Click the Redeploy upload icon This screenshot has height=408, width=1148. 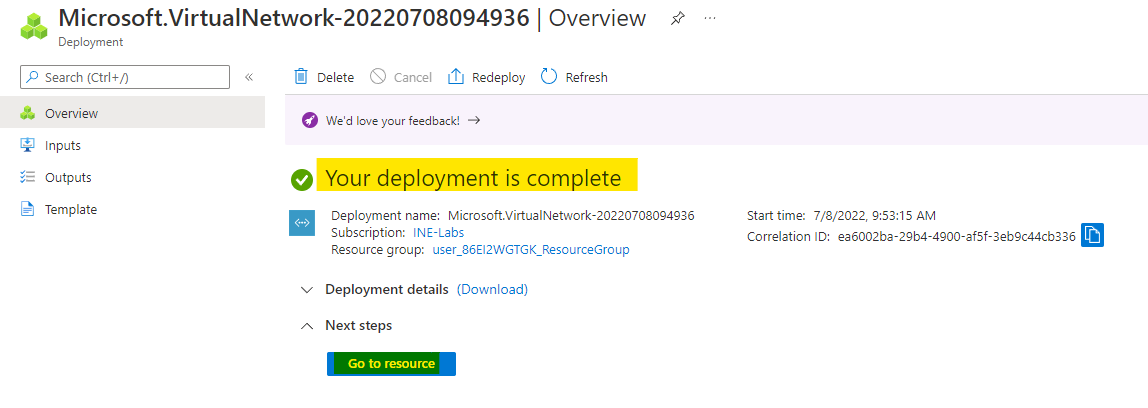(x=456, y=77)
